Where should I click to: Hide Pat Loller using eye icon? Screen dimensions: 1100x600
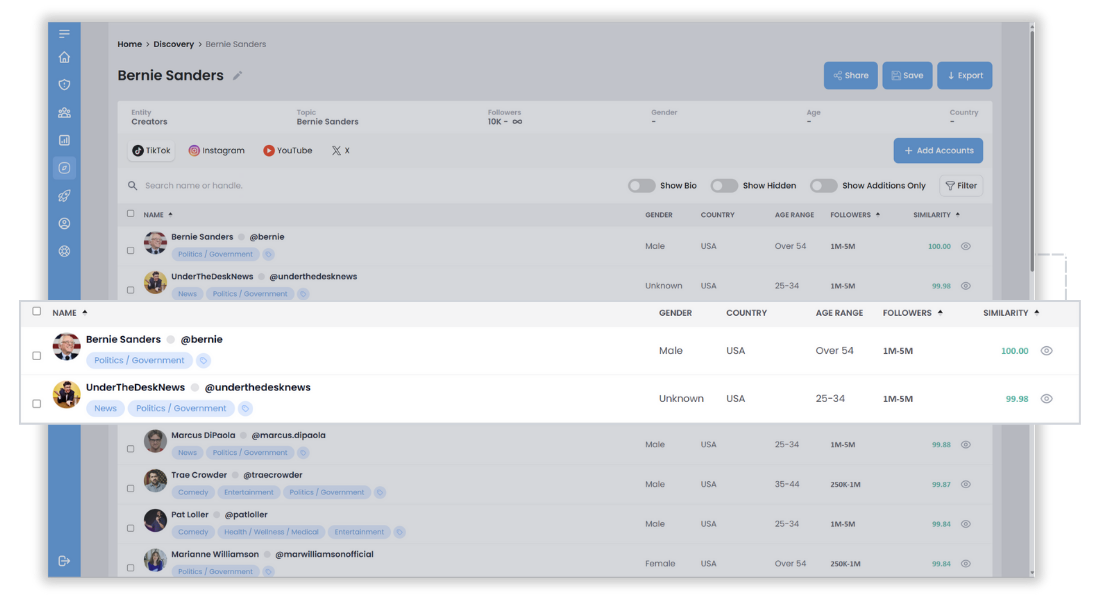pos(966,524)
